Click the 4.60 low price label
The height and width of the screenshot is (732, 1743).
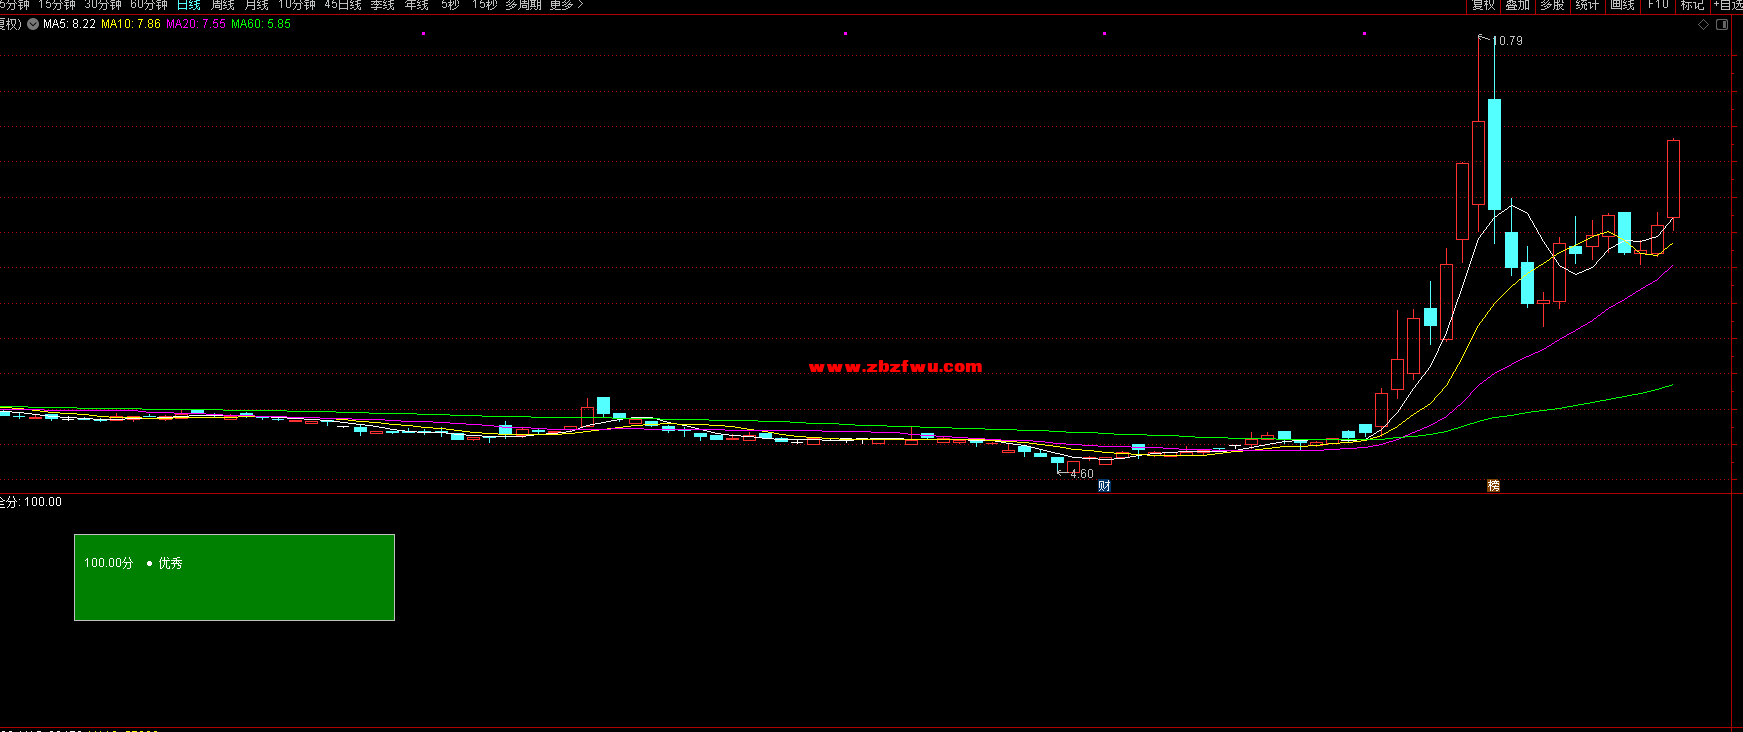1082,474
